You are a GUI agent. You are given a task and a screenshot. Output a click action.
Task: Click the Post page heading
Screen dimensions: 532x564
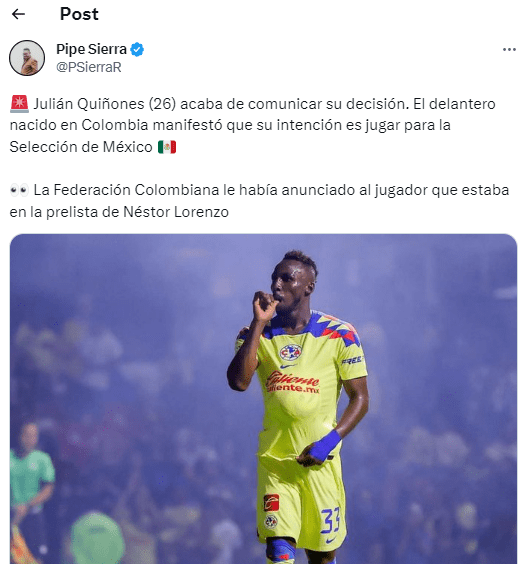coord(79,14)
